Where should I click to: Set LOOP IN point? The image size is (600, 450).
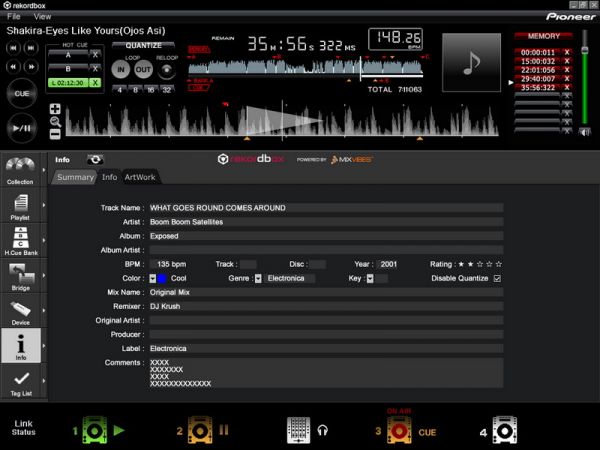click(x=121, y=70)
